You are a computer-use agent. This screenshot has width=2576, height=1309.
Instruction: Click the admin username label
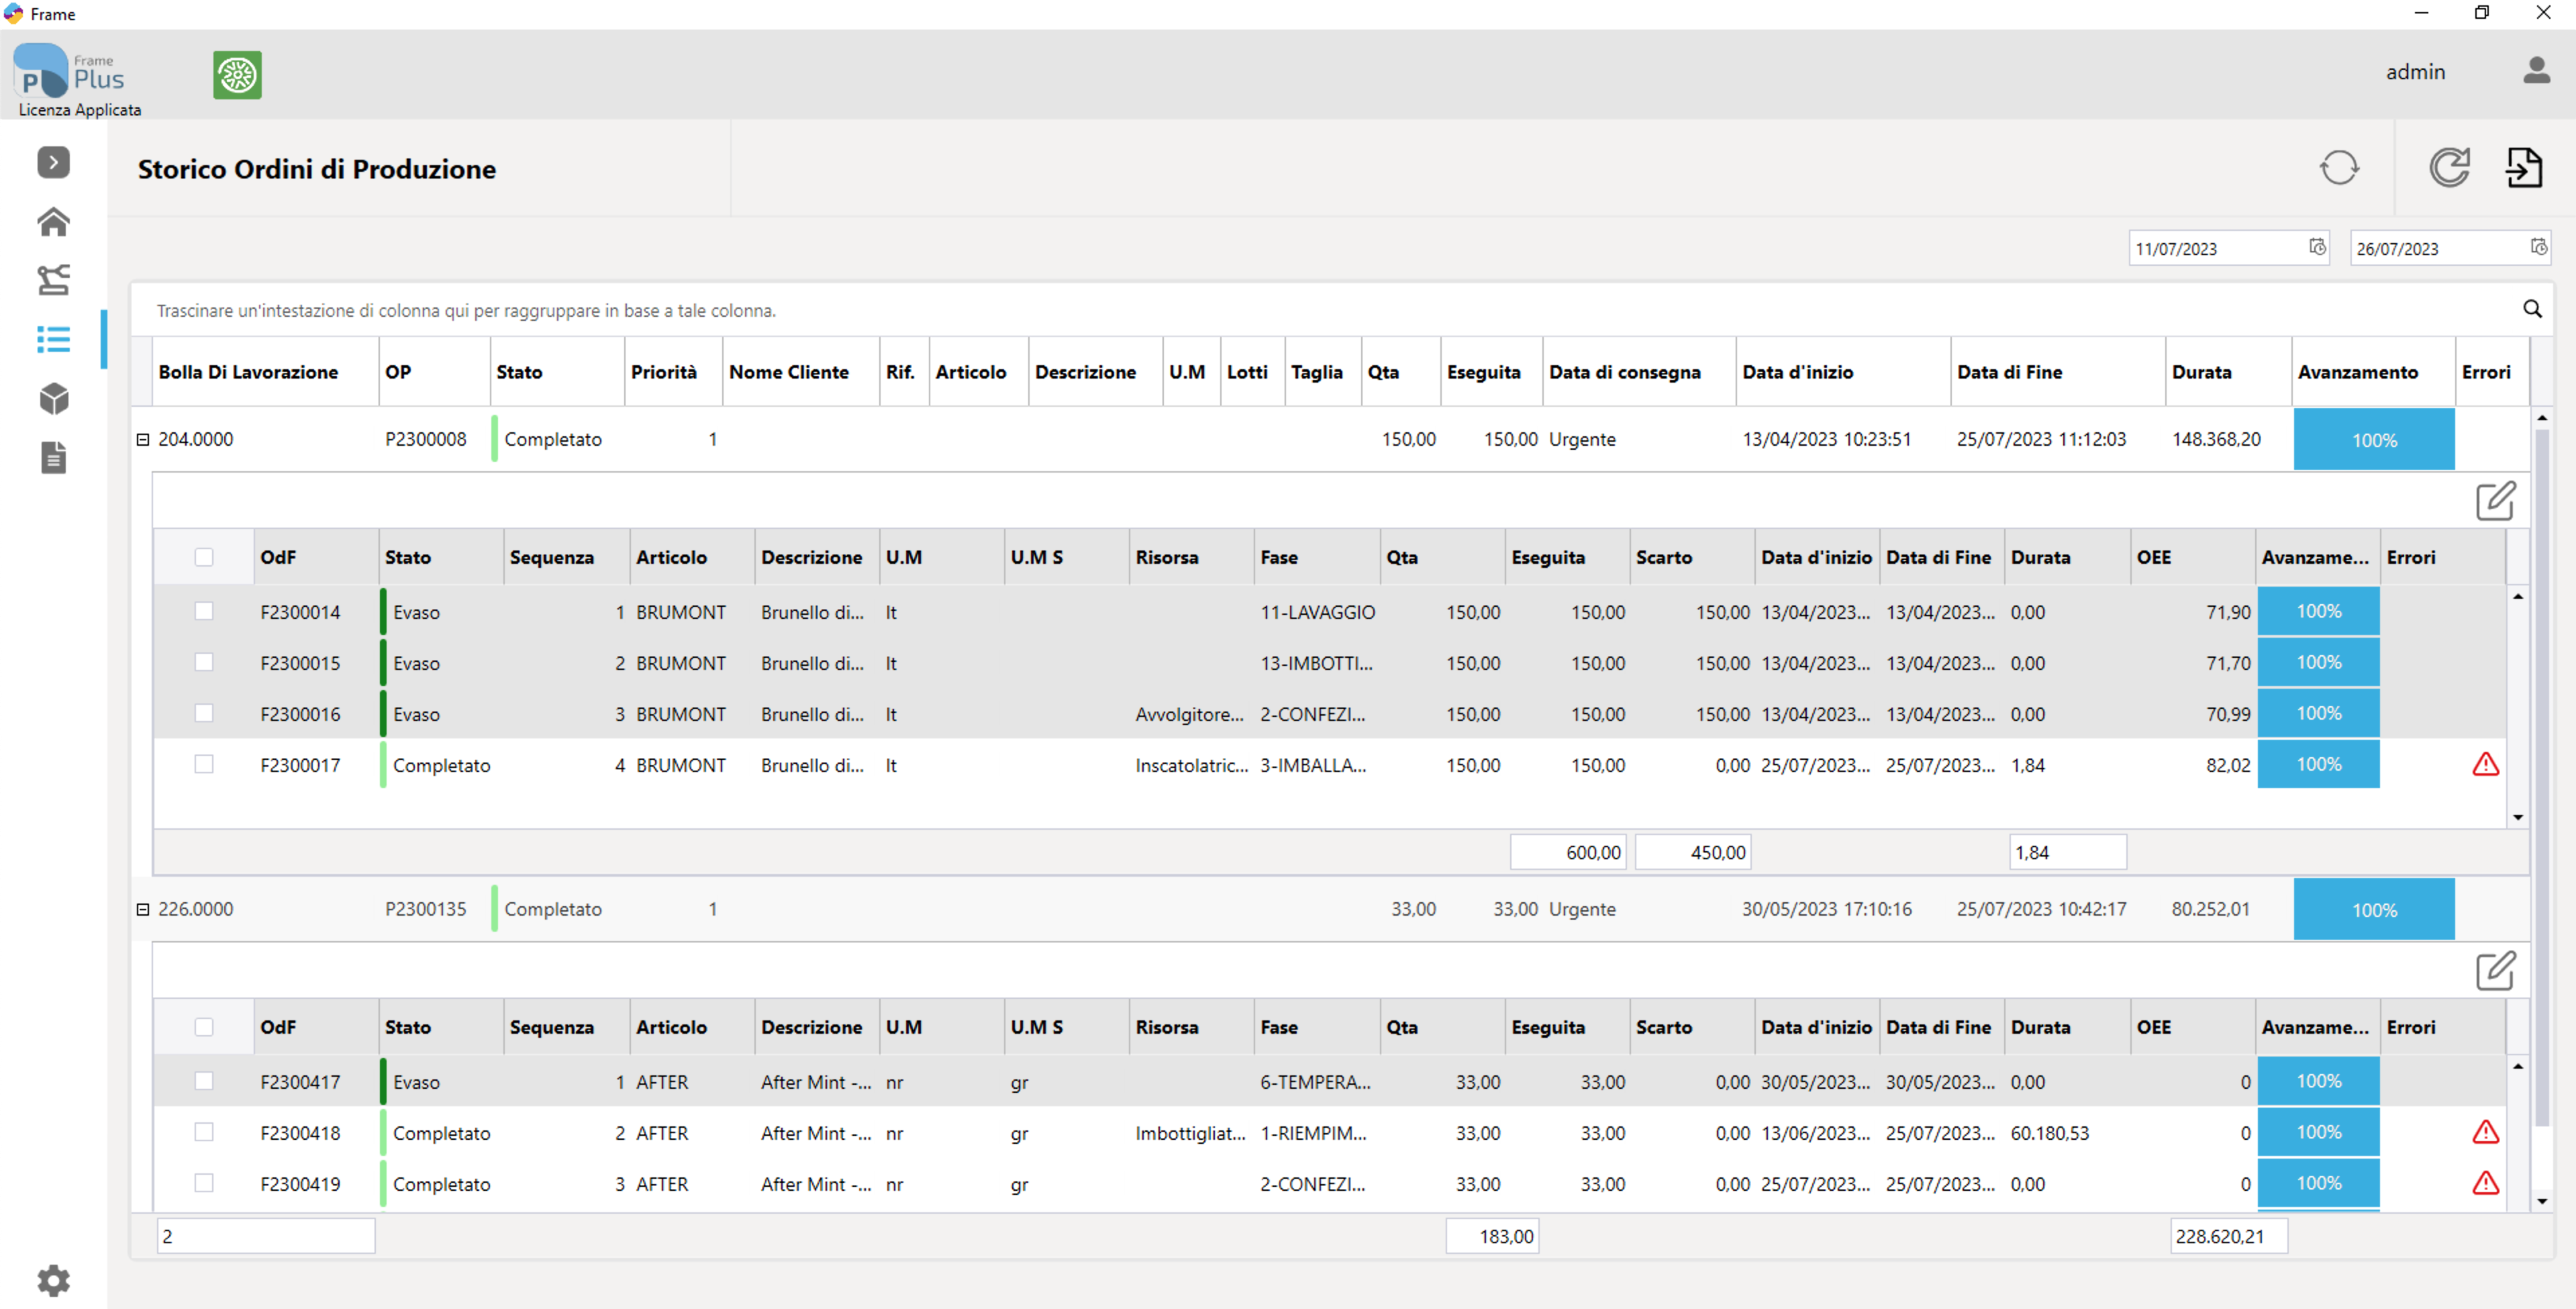pyautogui.click(x=2415, y=72)
